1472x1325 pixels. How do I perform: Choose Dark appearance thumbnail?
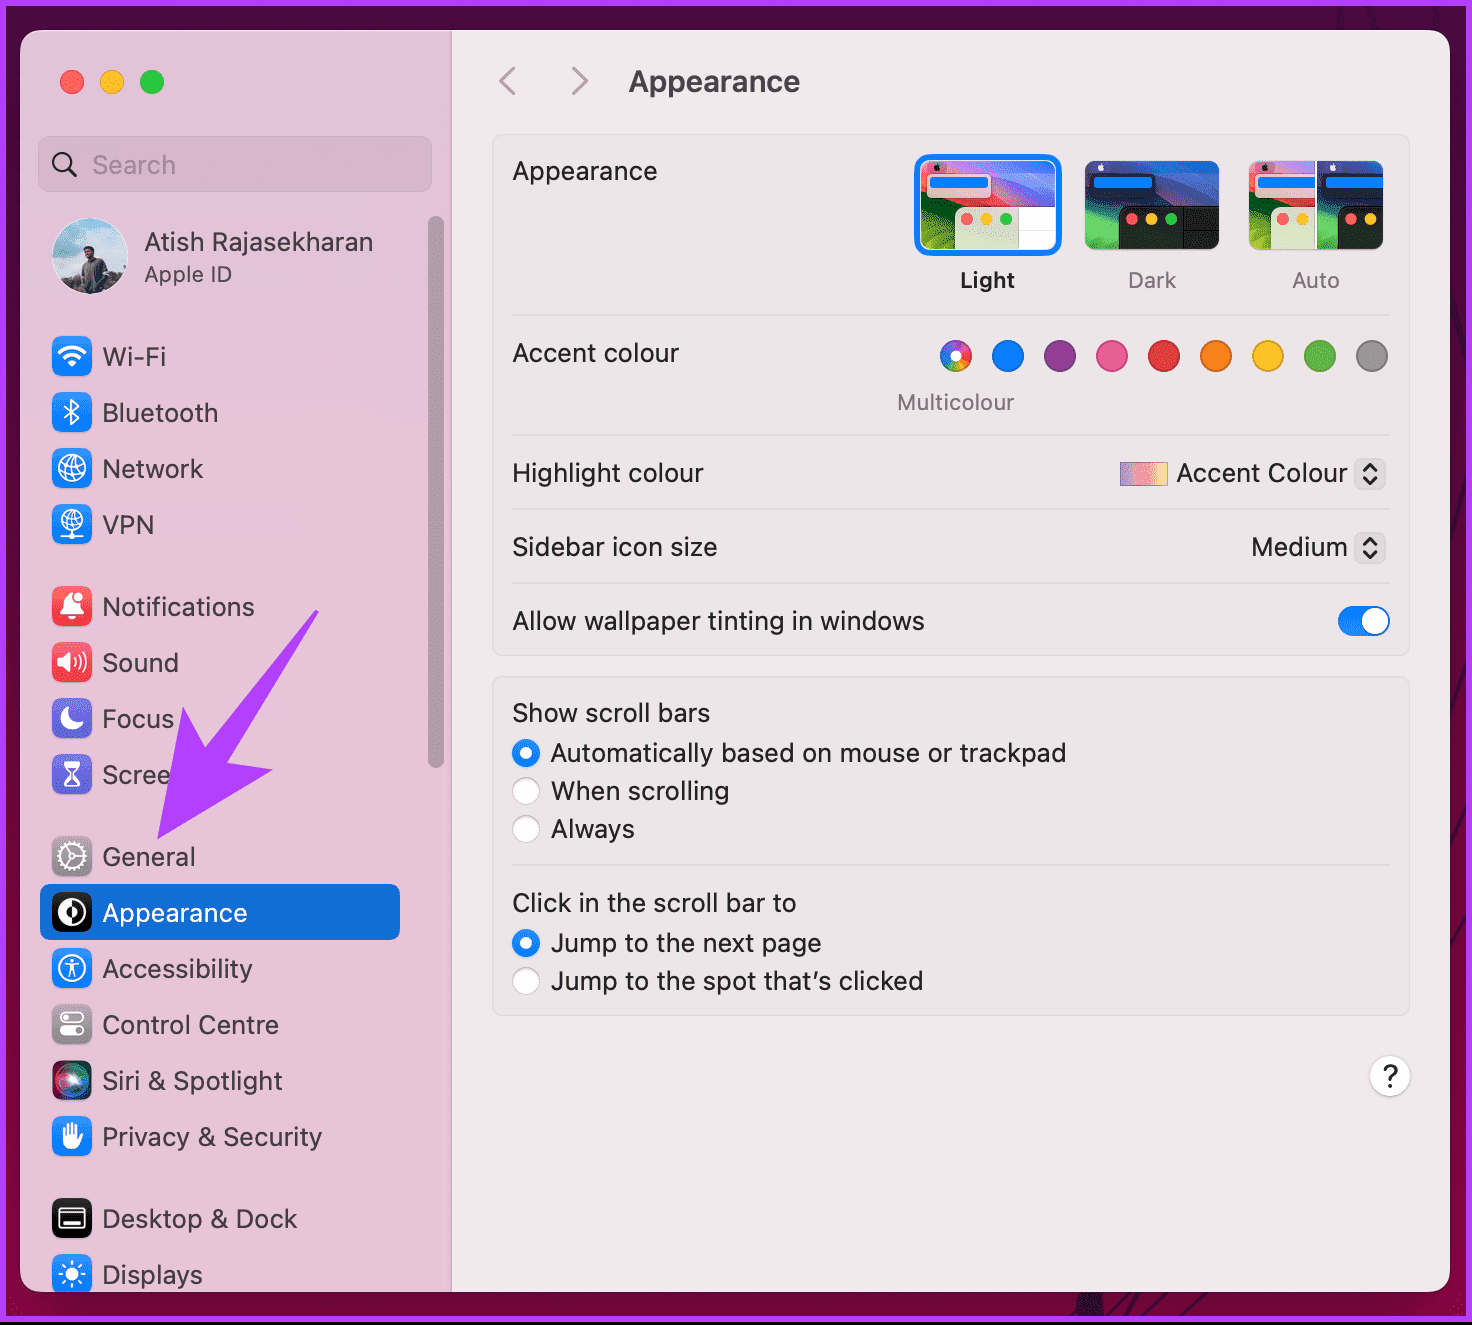[1152, 205]
